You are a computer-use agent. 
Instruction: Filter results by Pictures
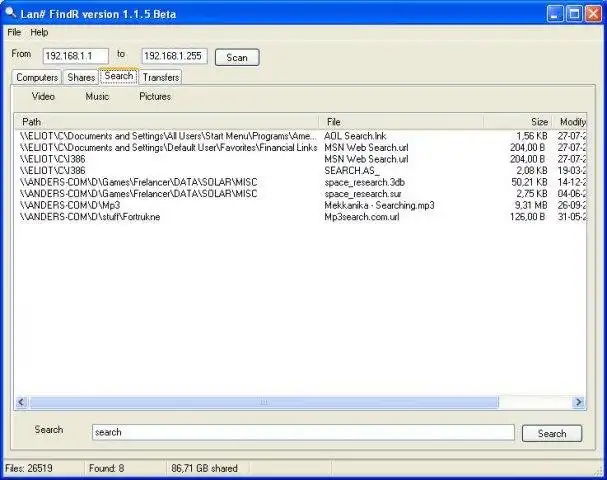pos(155,96)
